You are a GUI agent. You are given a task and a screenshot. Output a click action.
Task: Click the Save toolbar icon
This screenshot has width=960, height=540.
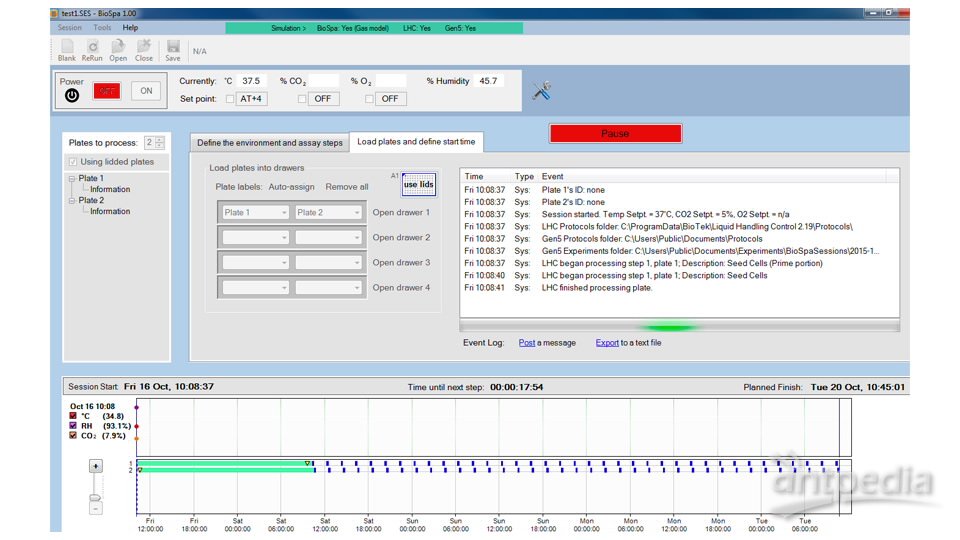173,47
